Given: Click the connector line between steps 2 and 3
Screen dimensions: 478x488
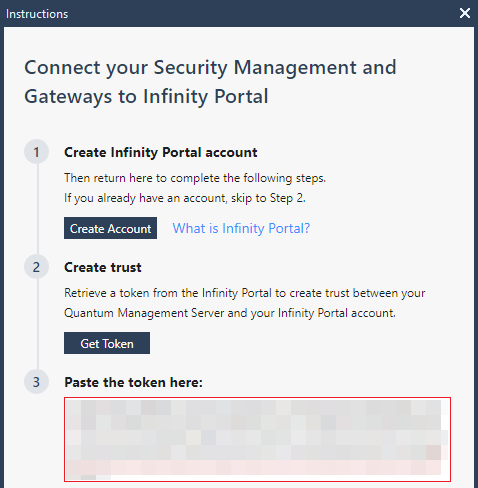Looking at the screenshot, I should pos(38,324).
